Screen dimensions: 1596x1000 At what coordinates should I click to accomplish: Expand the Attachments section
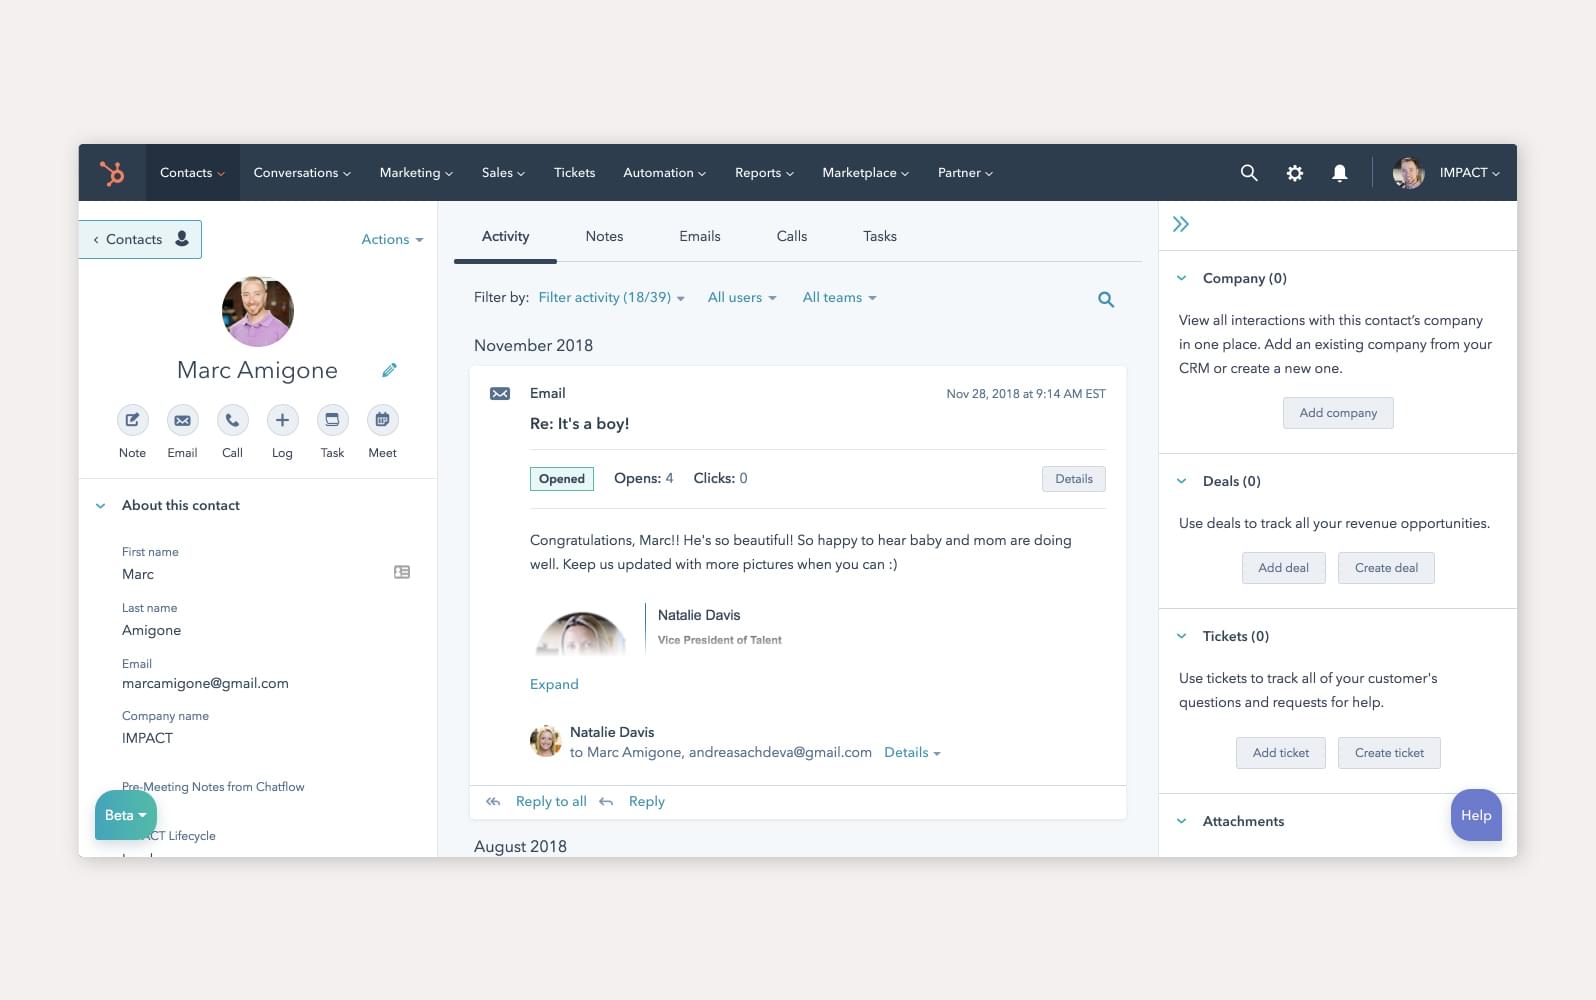1181,821
